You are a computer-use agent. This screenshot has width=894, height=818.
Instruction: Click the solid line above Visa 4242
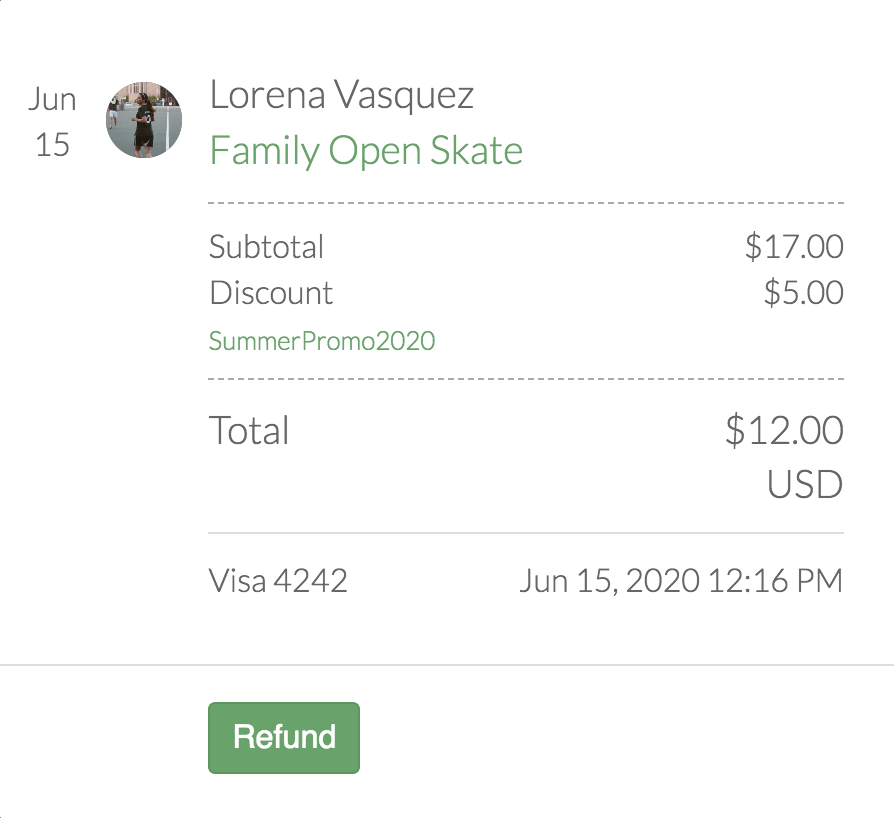(526, 533)
